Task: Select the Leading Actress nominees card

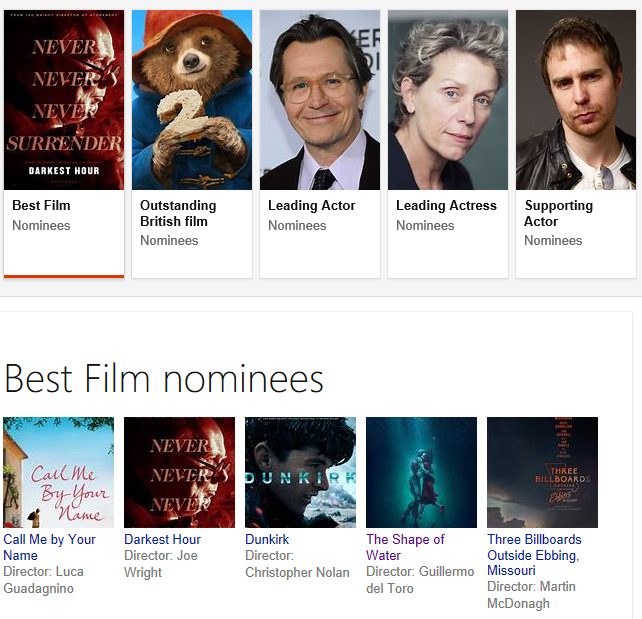Action: click(448, 144)
